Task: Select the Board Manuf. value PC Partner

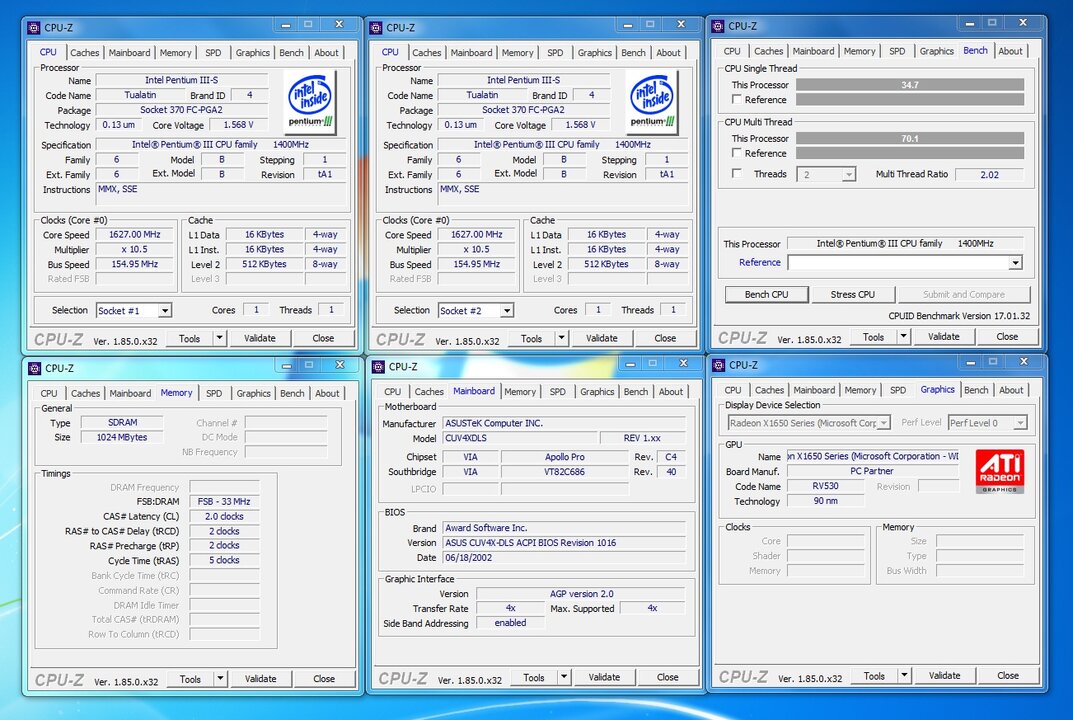Action: 872,472
